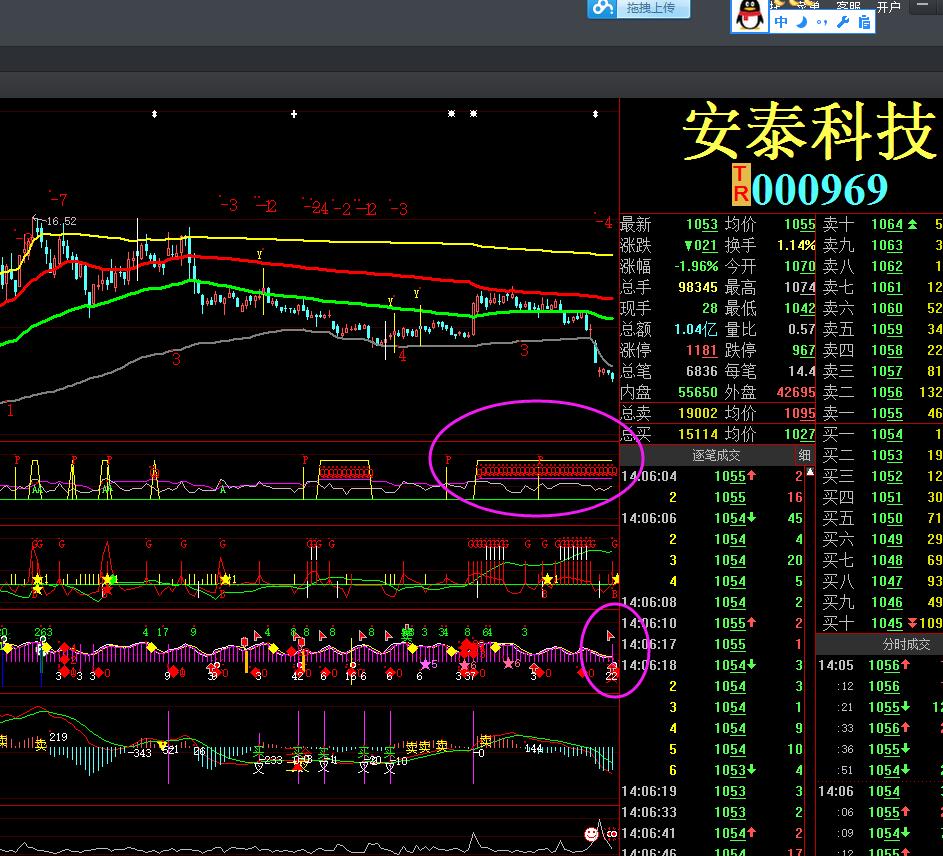The image size is (943, 856).
Task: Click the 卖九 price 1063
Action: 887,245
